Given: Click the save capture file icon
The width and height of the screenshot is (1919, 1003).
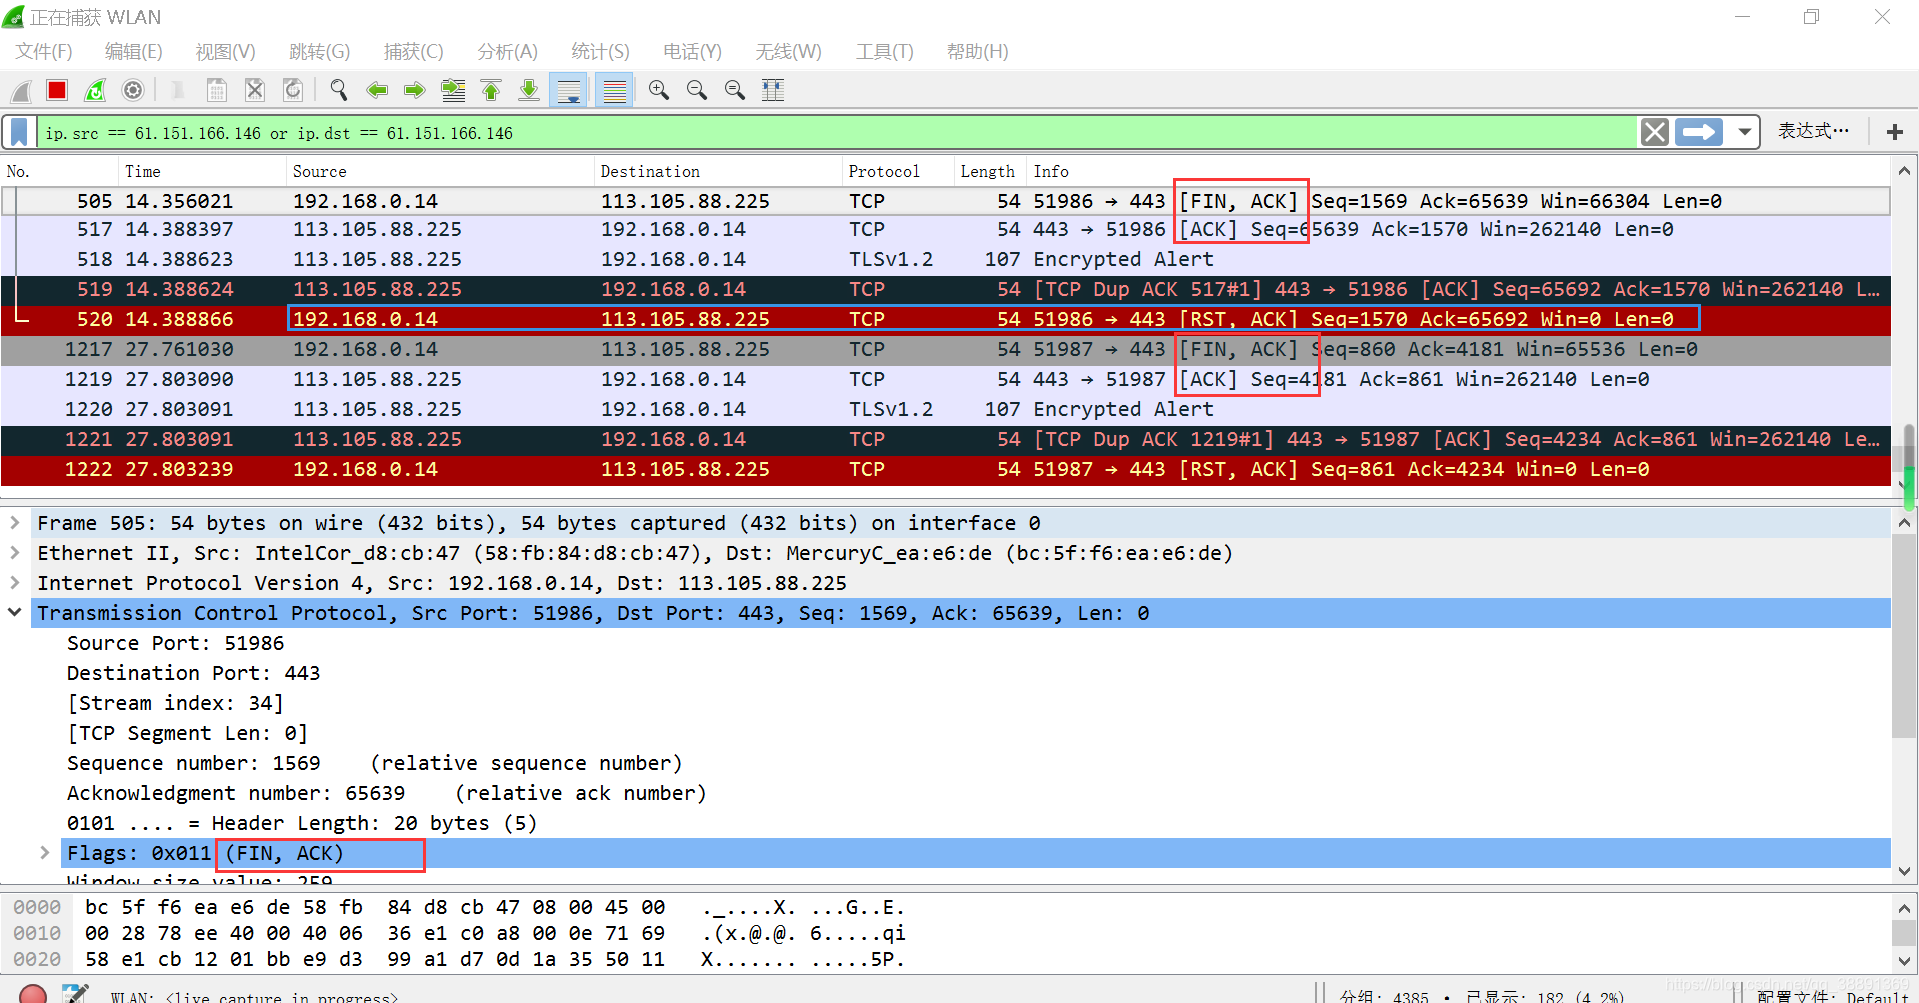Looking at the screenshot, I should tap(216, 91).
